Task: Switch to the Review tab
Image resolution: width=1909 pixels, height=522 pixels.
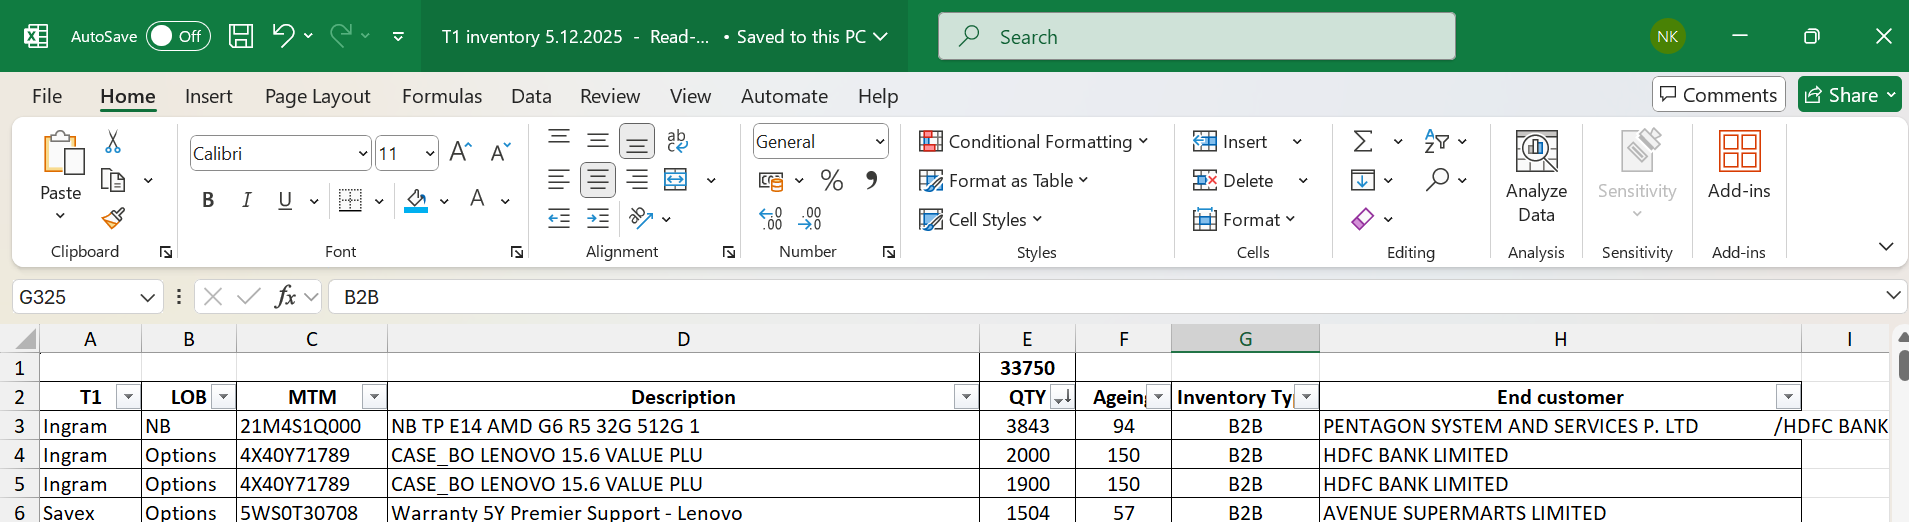Action: pyautogui.click(x=610, y=96)
